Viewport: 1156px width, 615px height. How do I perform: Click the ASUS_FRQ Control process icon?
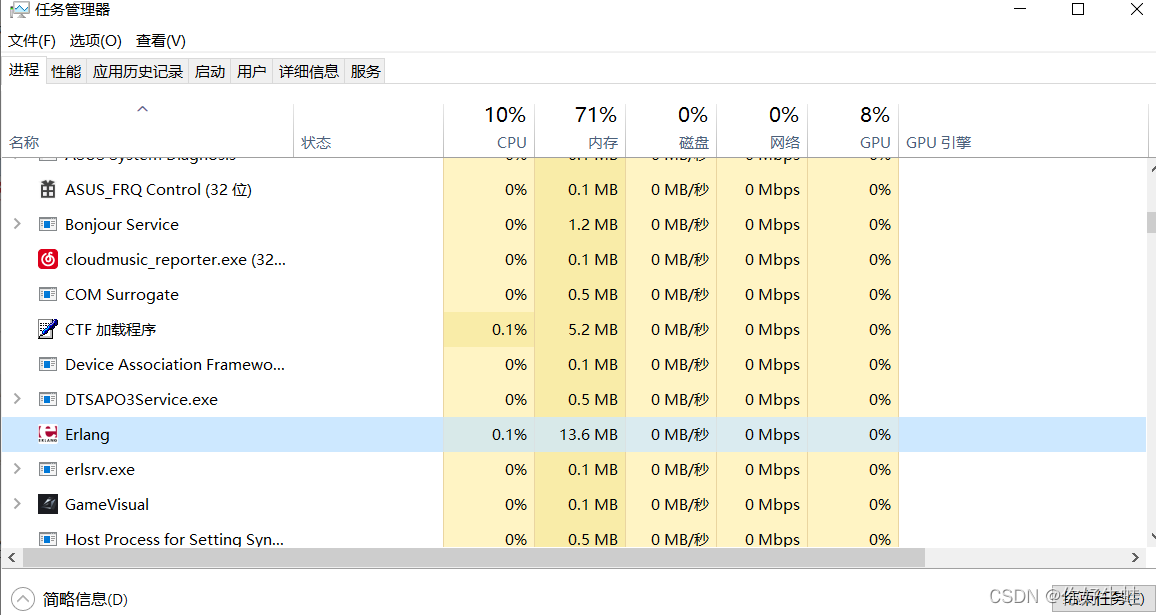[x=48, y=190]
